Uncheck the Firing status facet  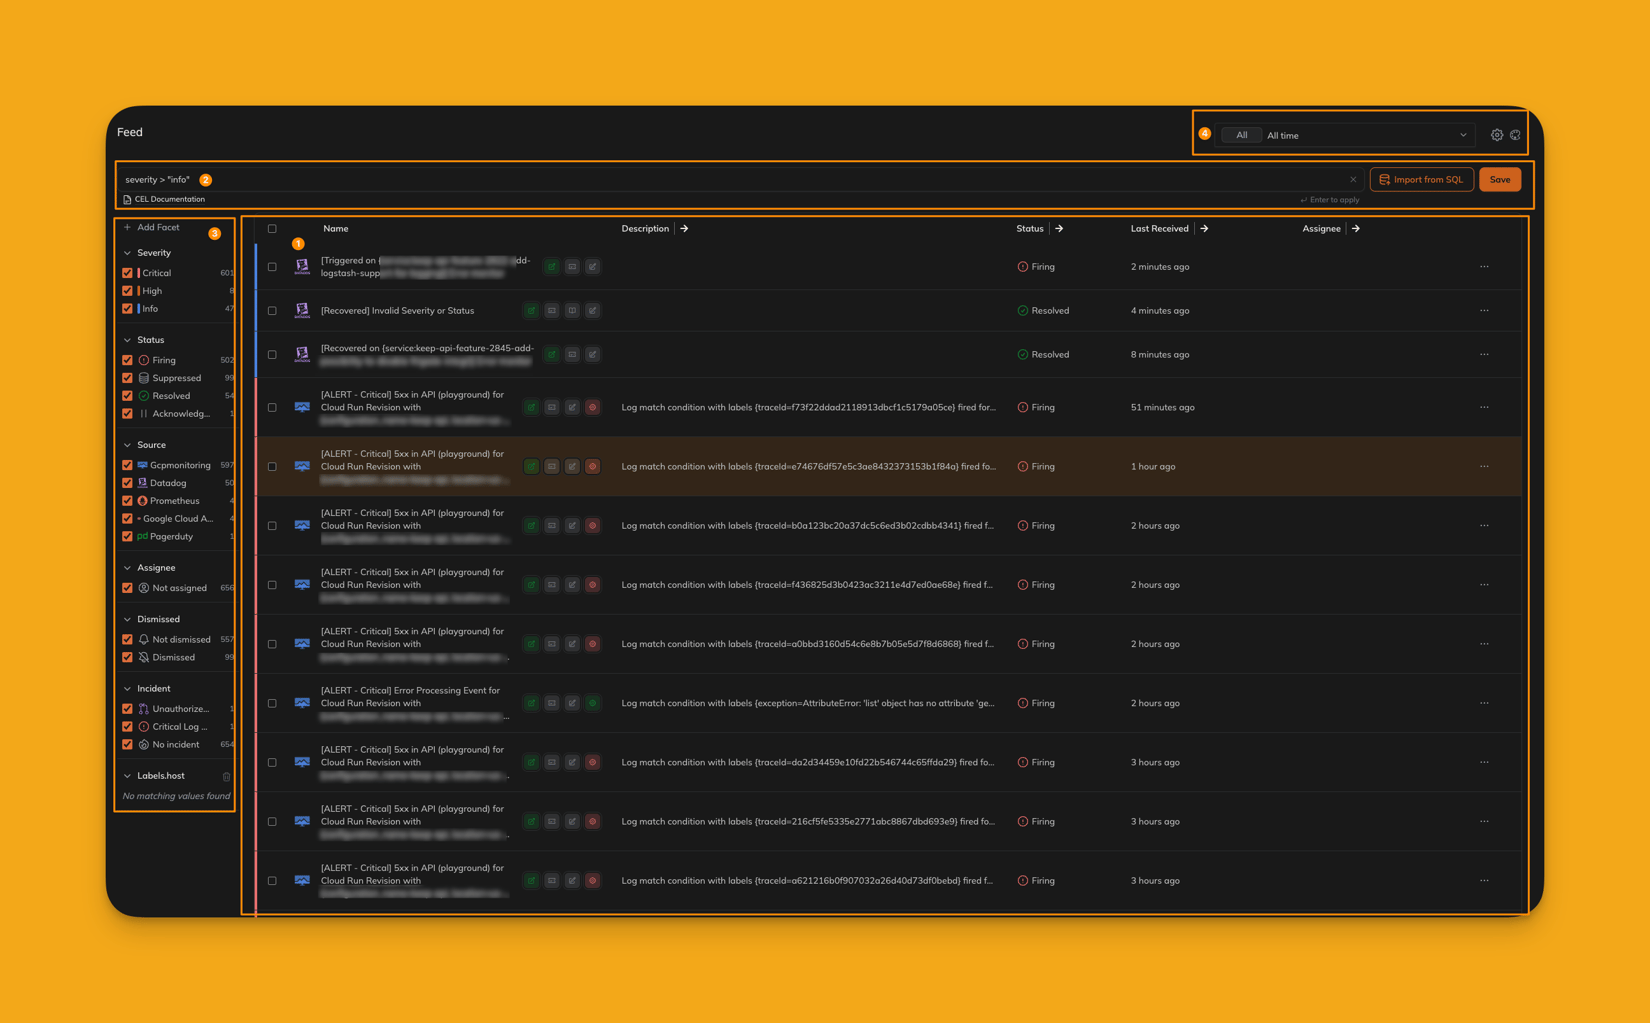pos(127,360)
